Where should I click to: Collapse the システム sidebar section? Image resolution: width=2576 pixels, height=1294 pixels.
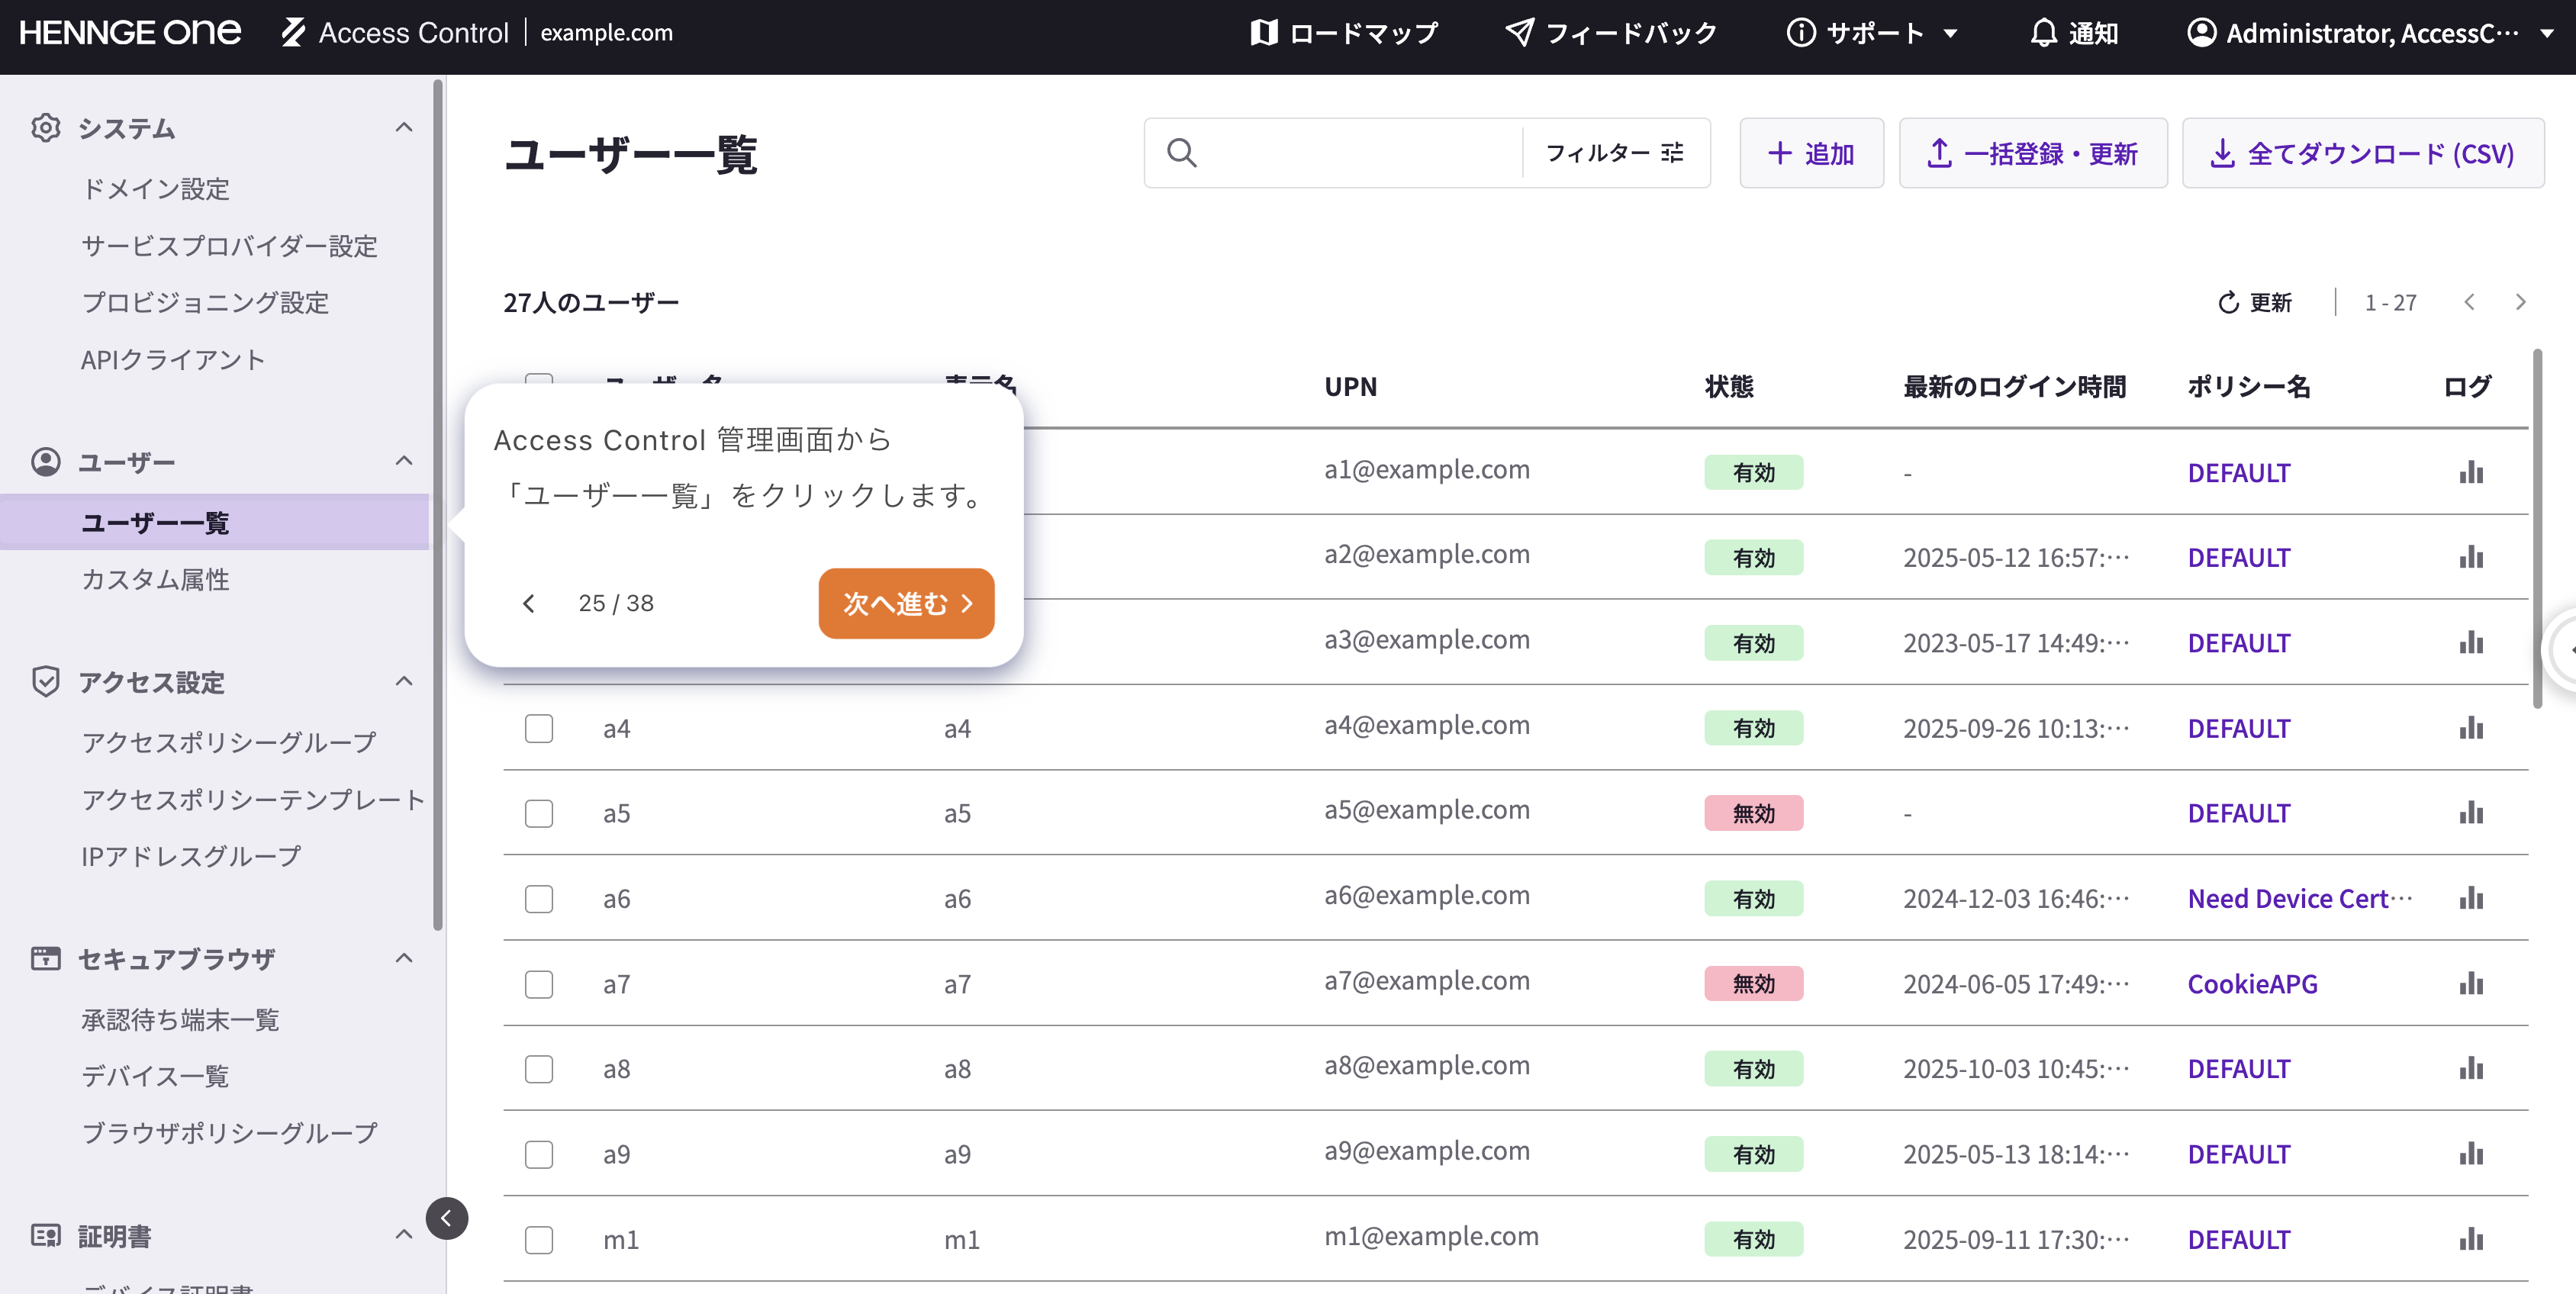[x=404, y=127]
